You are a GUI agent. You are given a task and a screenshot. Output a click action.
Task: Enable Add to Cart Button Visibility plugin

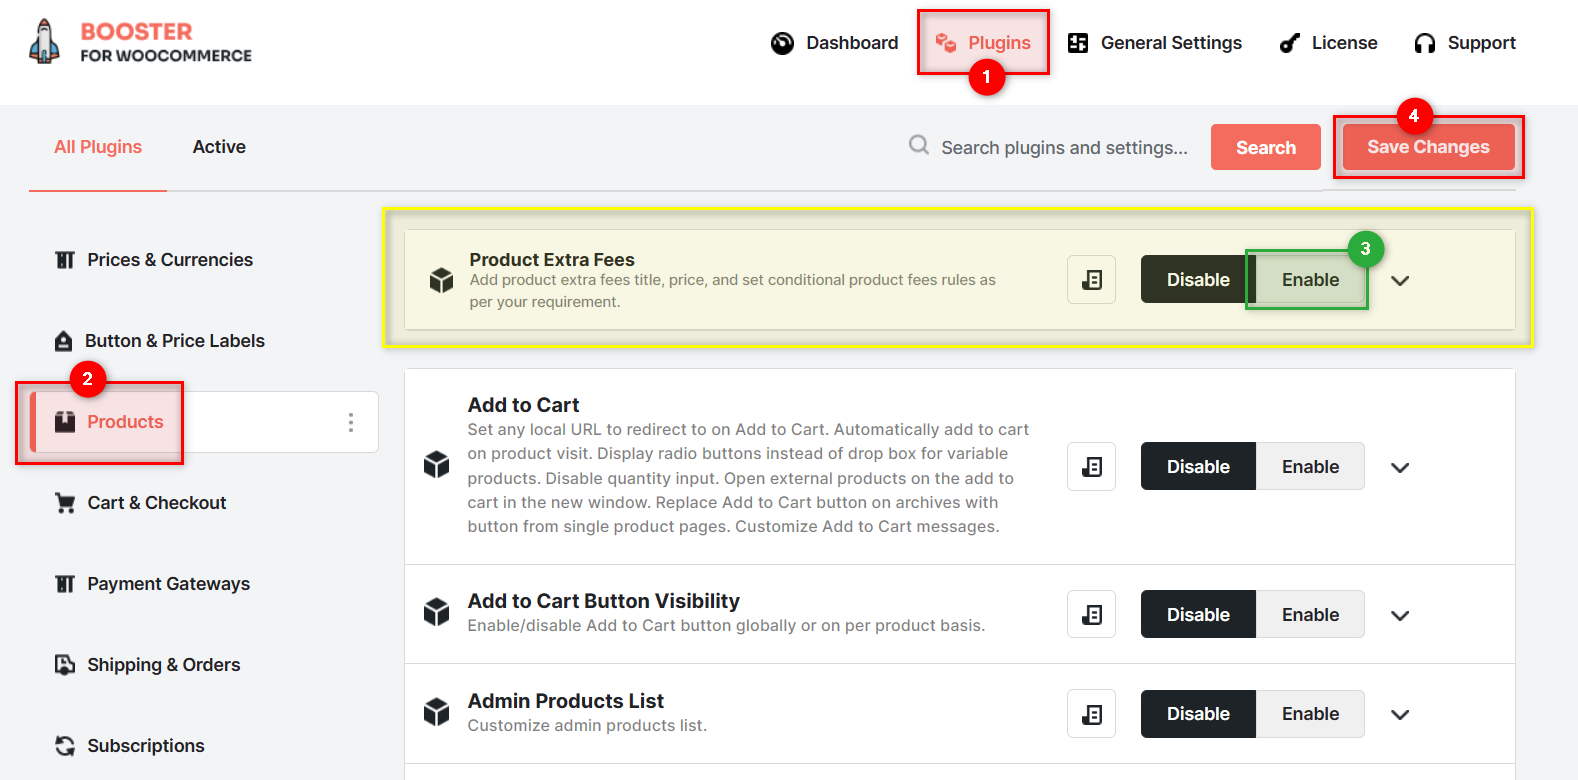pyautogui.click(x=1310, y=615)
